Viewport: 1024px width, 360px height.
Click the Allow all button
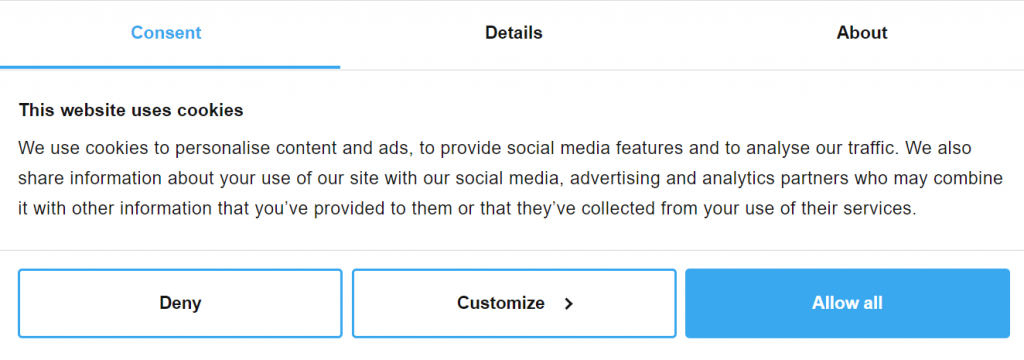tap(847, 303)
